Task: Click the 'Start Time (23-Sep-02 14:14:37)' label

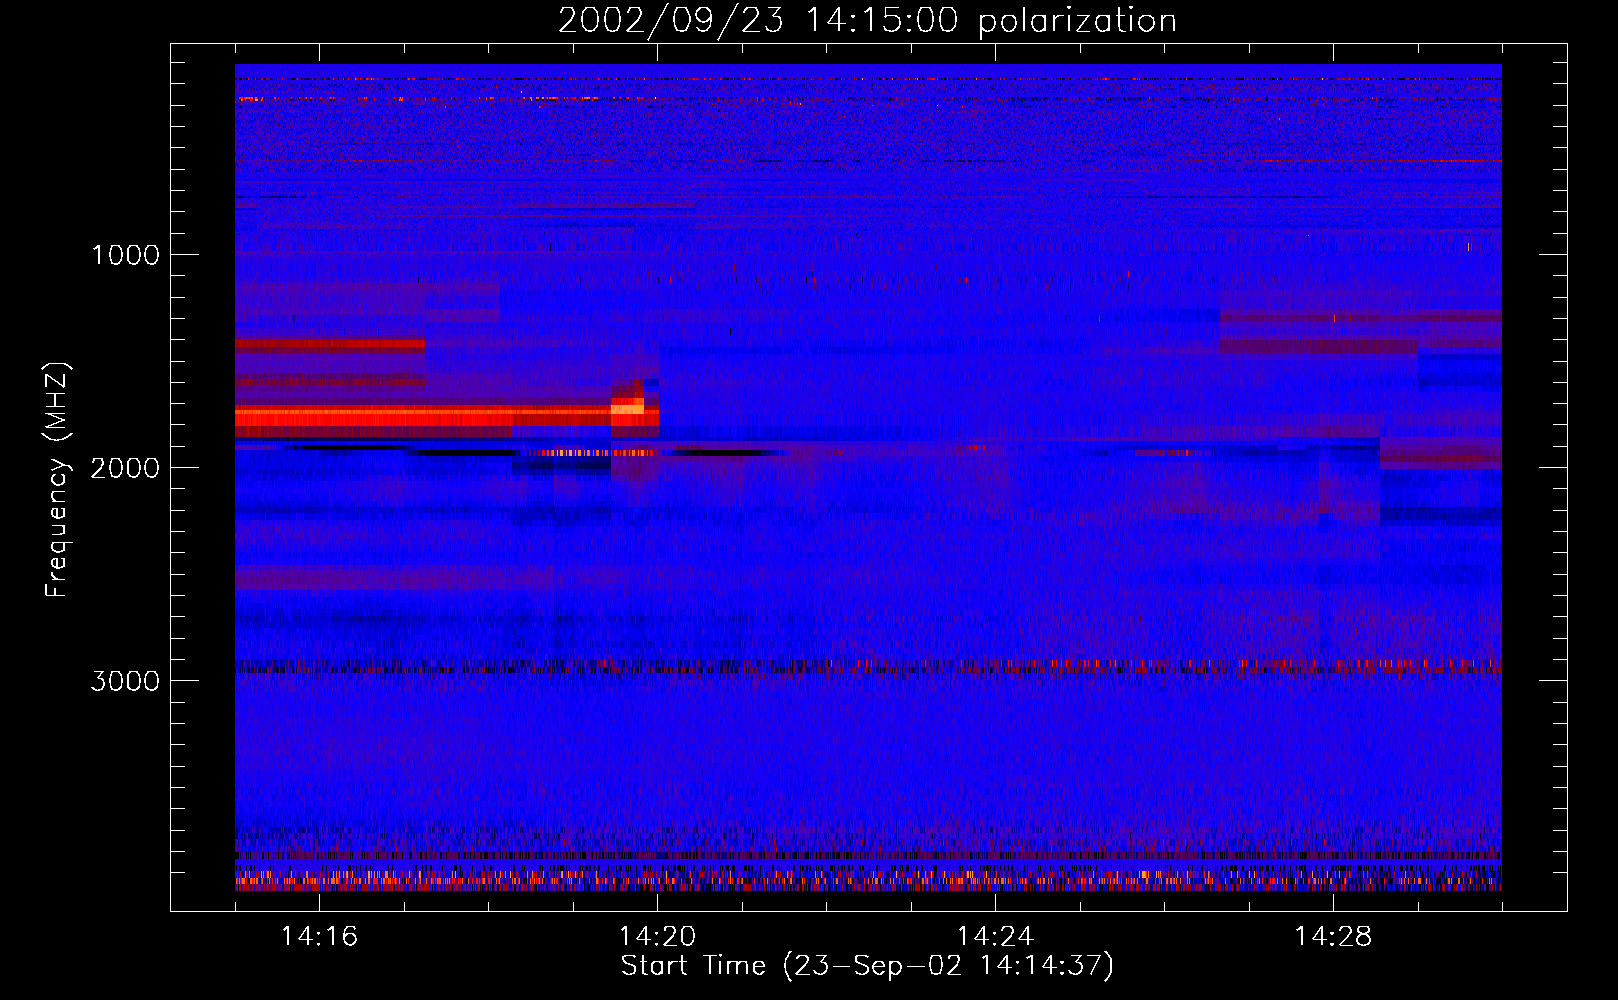Action: (x=867, y=966)
